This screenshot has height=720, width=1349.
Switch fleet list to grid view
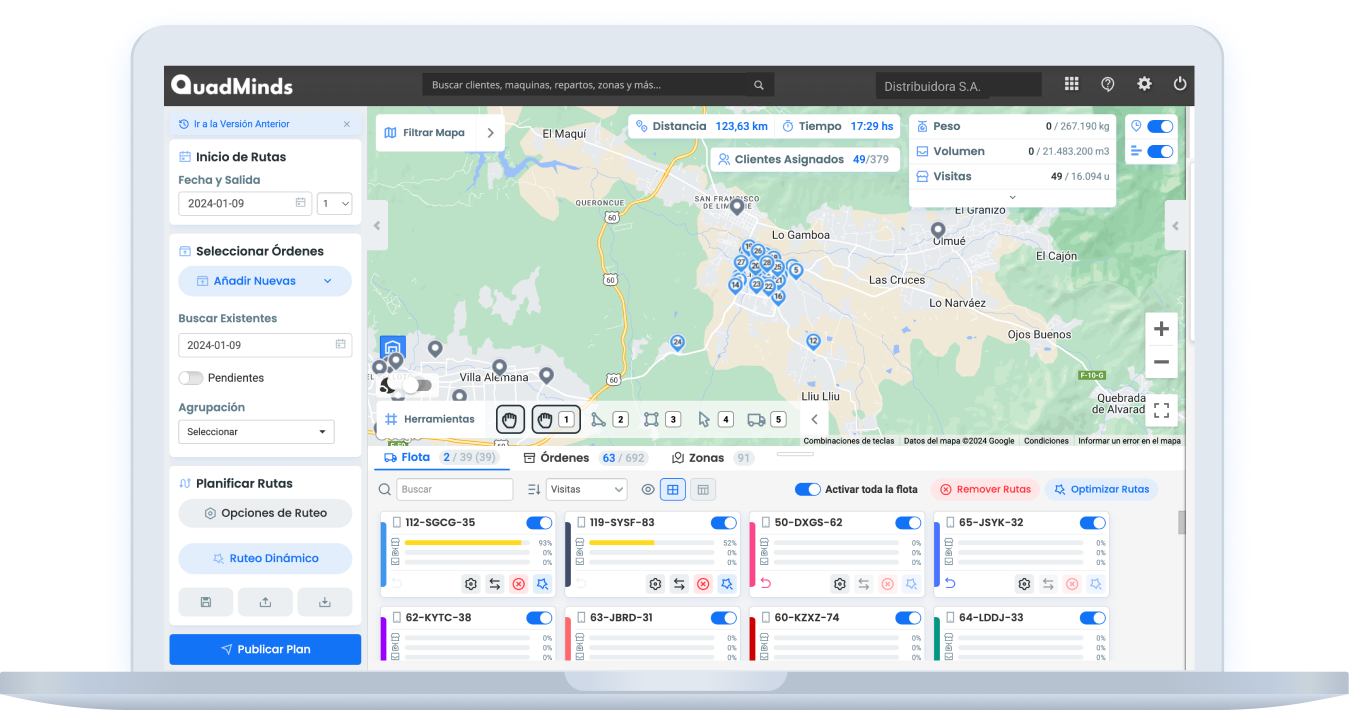click(673, 490)
